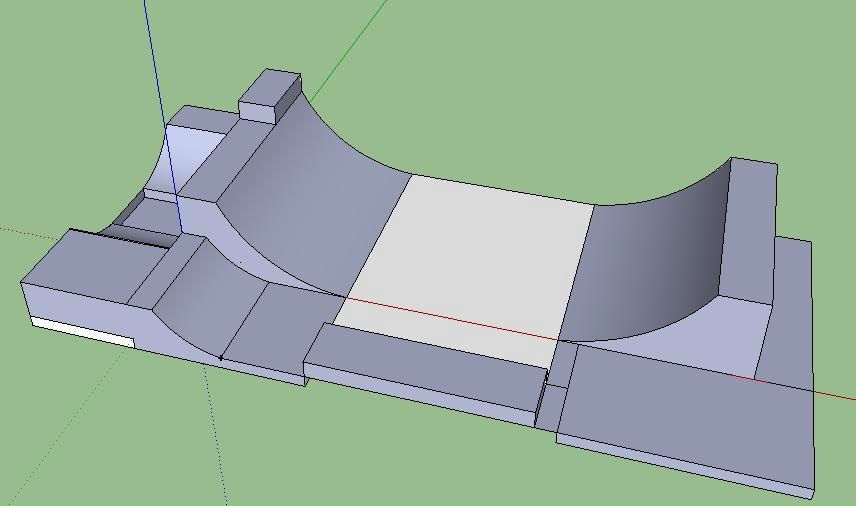
Task: Click the white rectangle on the front-left block
Action: tap(82, 332)
